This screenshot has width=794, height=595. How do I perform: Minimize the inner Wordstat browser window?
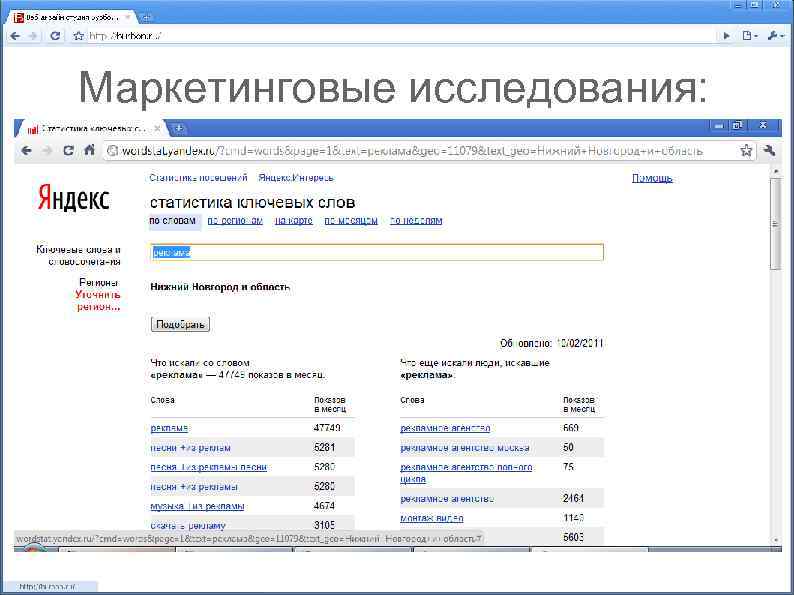pos(719,125)
